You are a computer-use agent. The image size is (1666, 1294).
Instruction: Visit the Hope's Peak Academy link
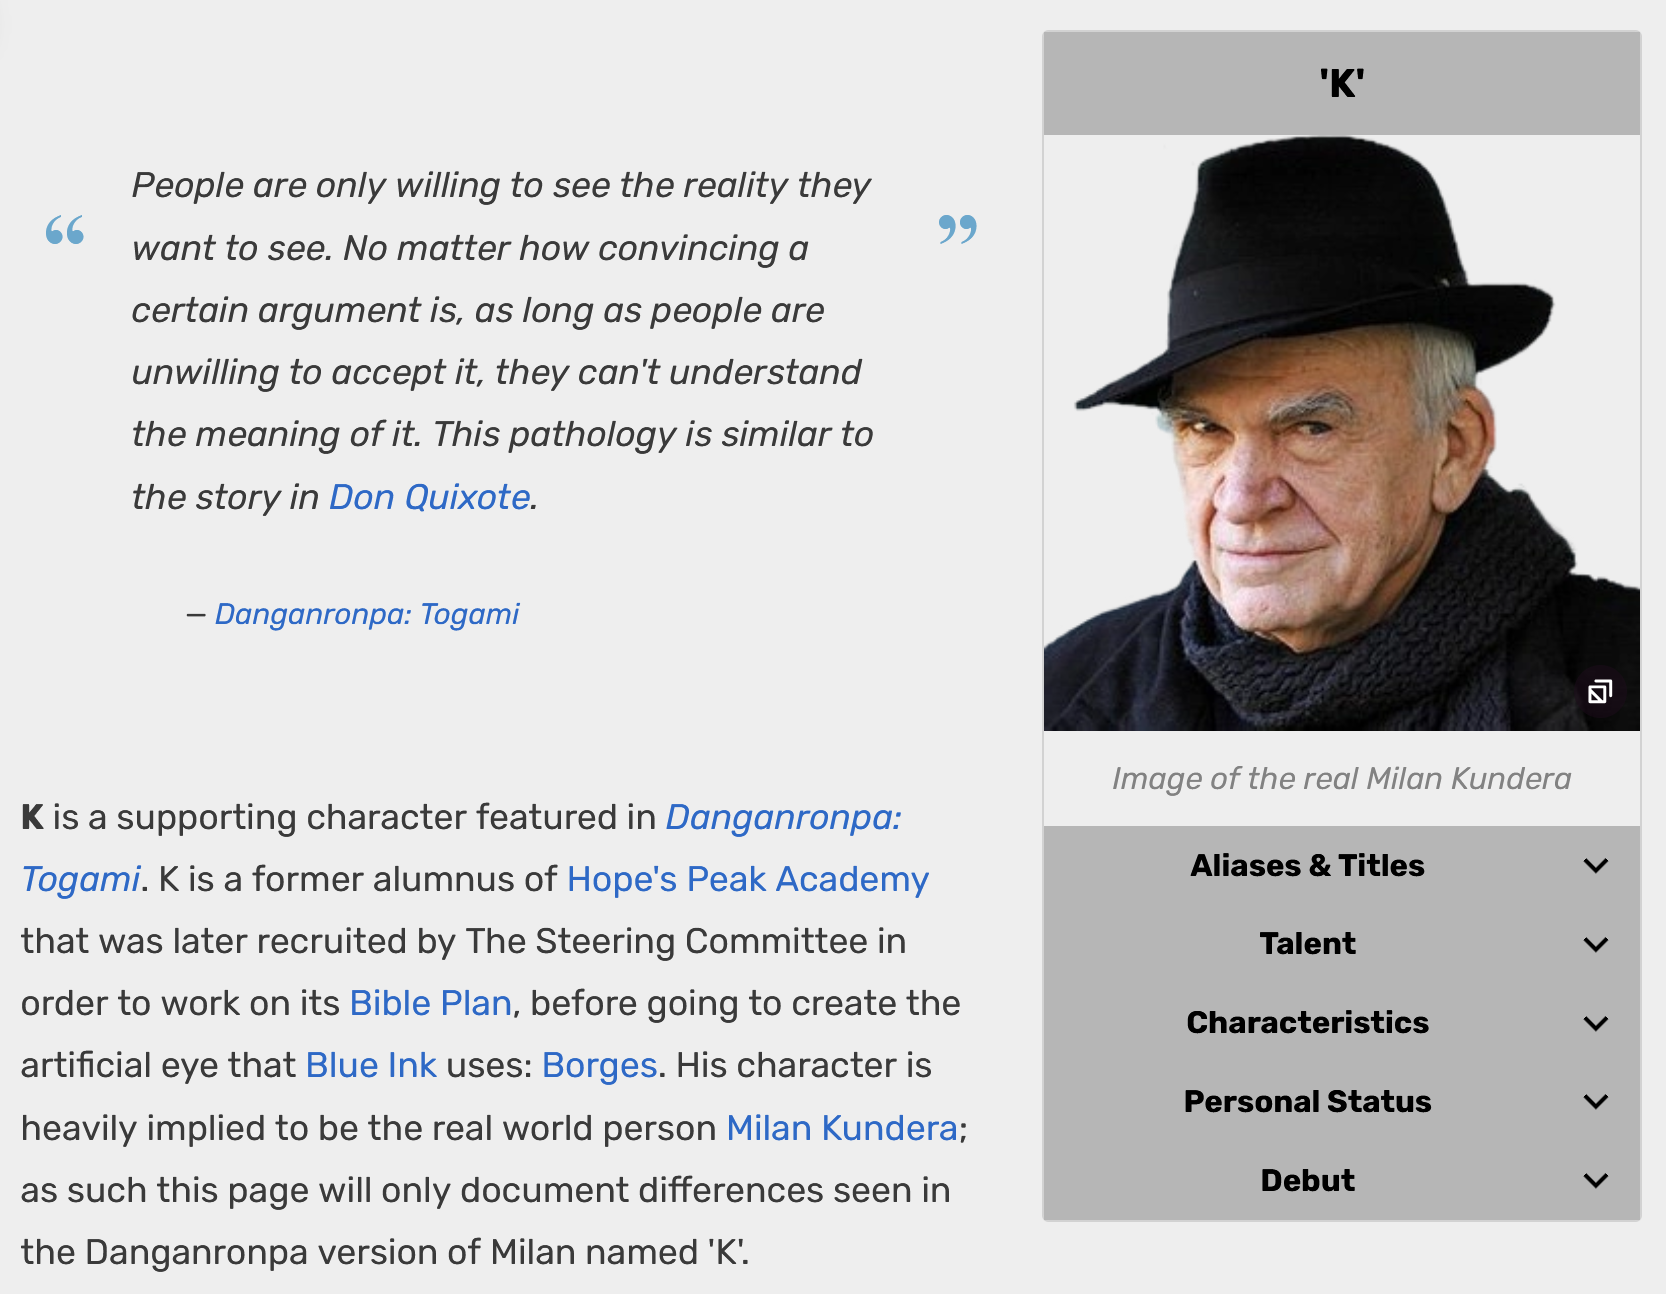click(748, 880)
